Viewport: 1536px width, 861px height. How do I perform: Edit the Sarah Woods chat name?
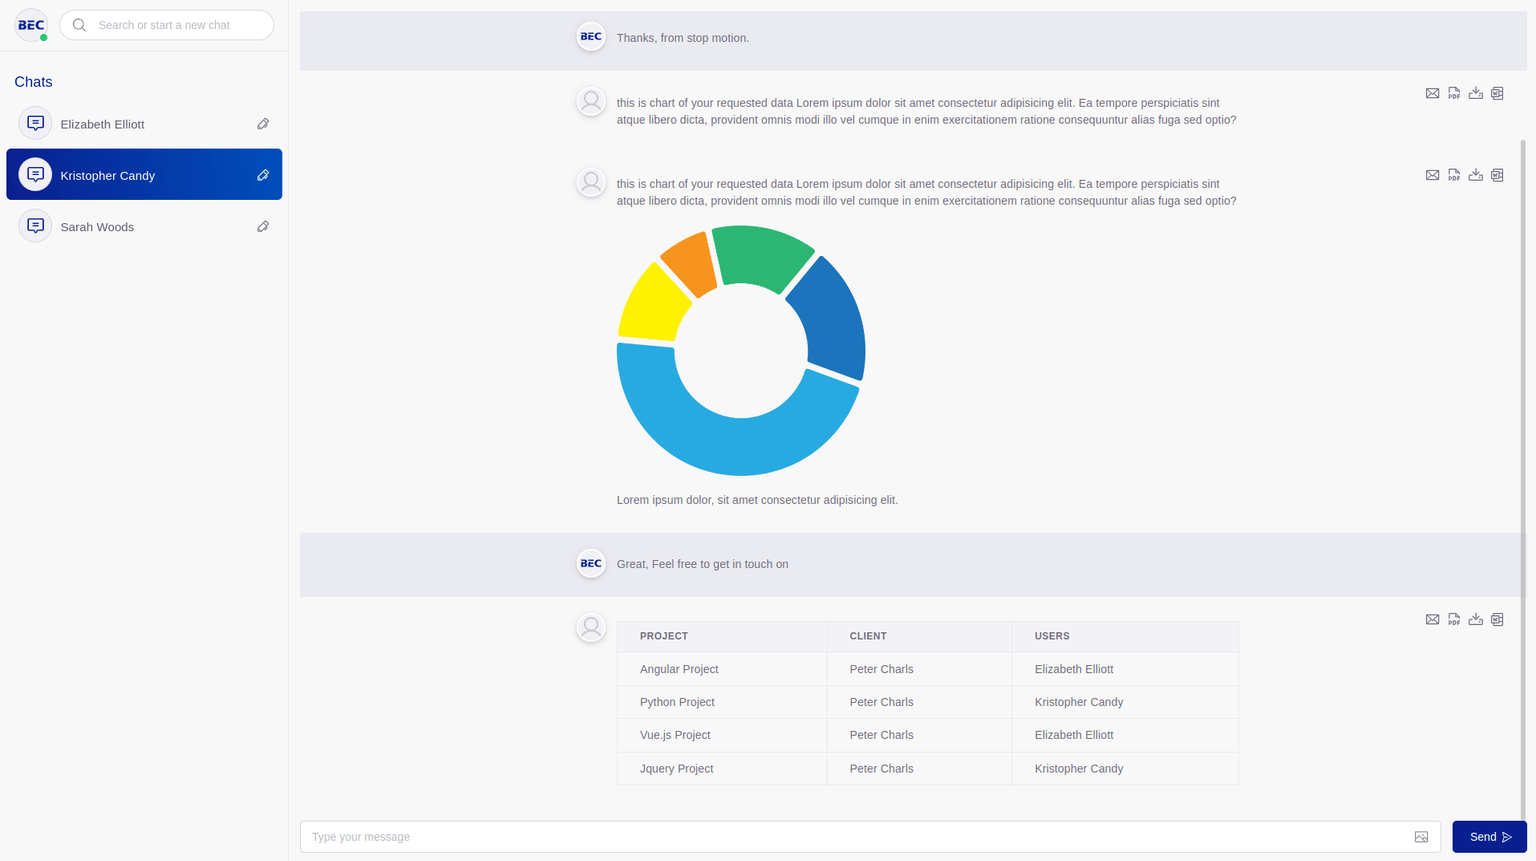pyautogui.click(x=263, y=227)
